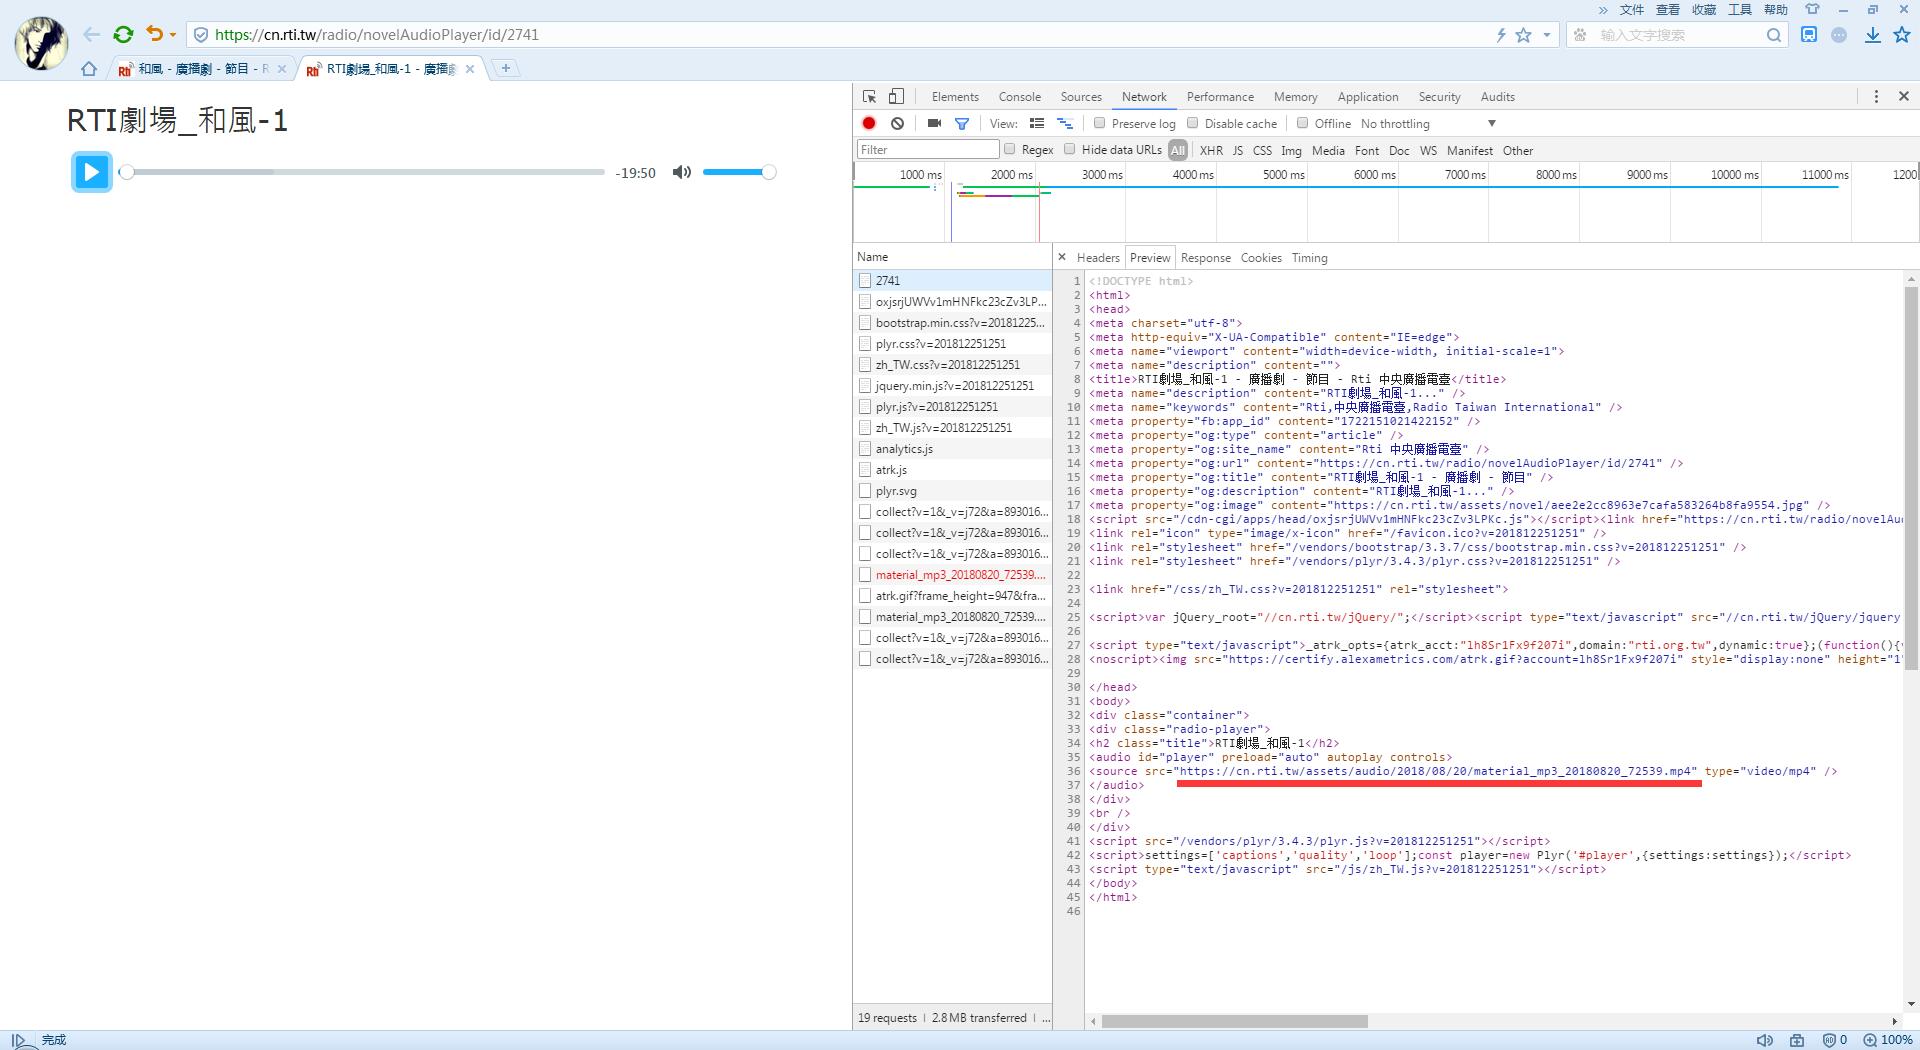The height and width of the screenshot is (1050, 1920).
Task: Click the address bar URL field
Action: [x=840, y=35]
